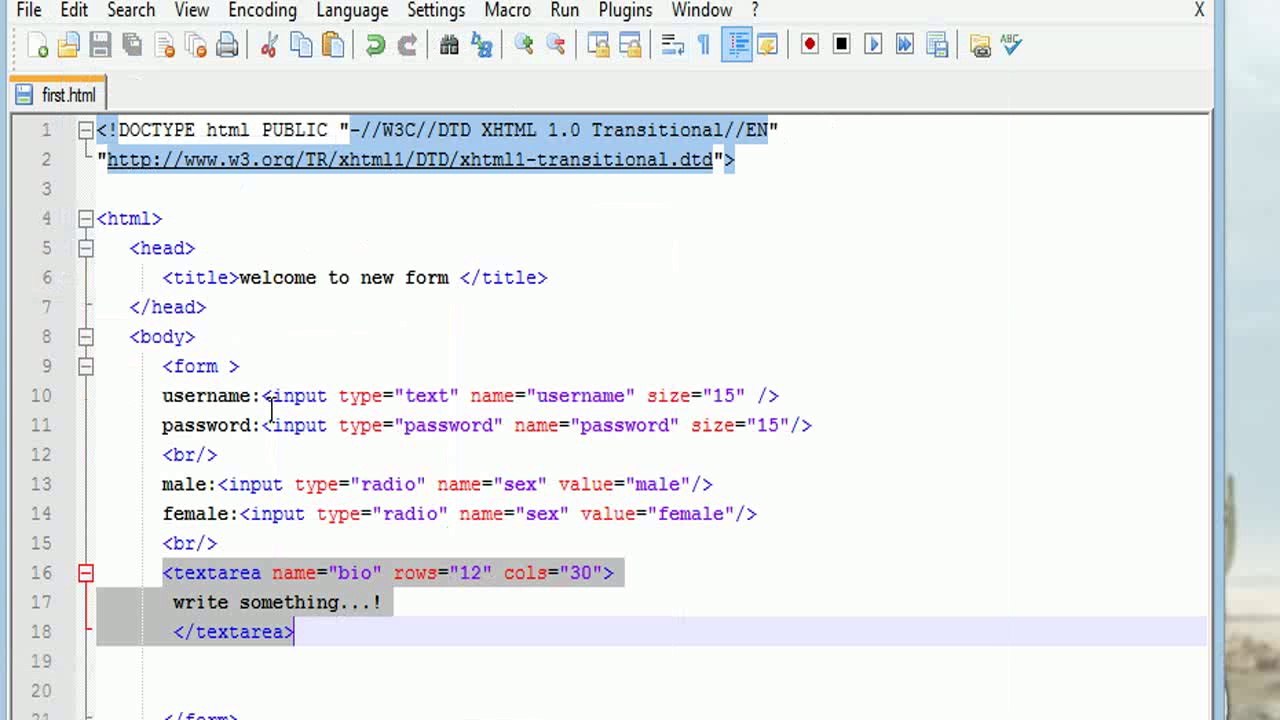Click line number 13 in the margin
Screen dimensions: 1280x720
coord(41,484)
